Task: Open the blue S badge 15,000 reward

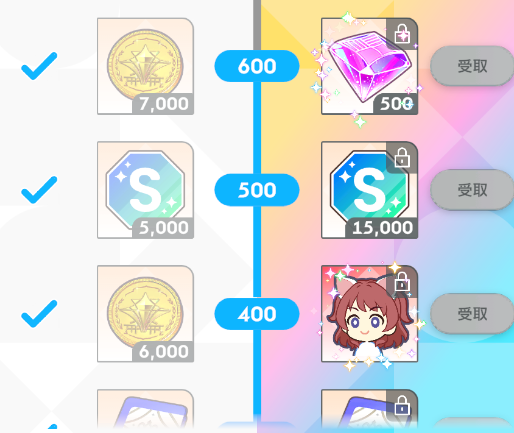Action: (x=369, y=190)
